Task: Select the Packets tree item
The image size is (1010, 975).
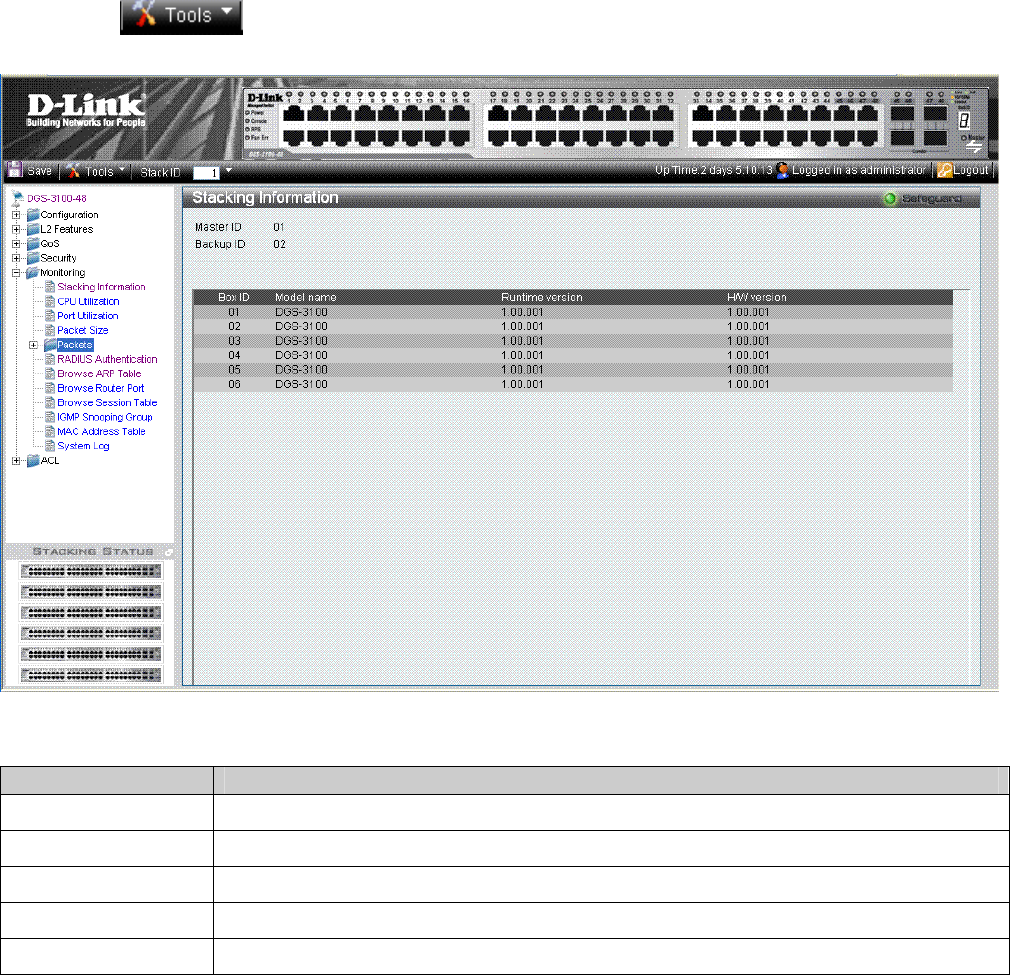Action: point(75,345)
